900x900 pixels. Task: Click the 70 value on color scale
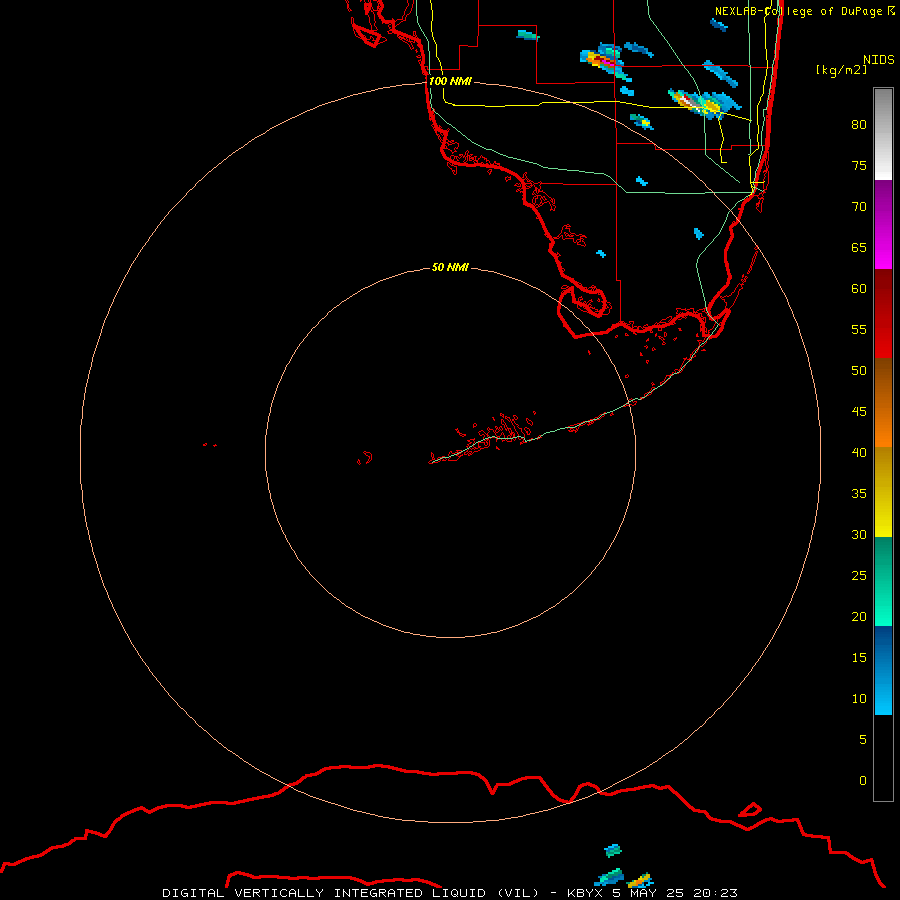click(x=859, y=206)
